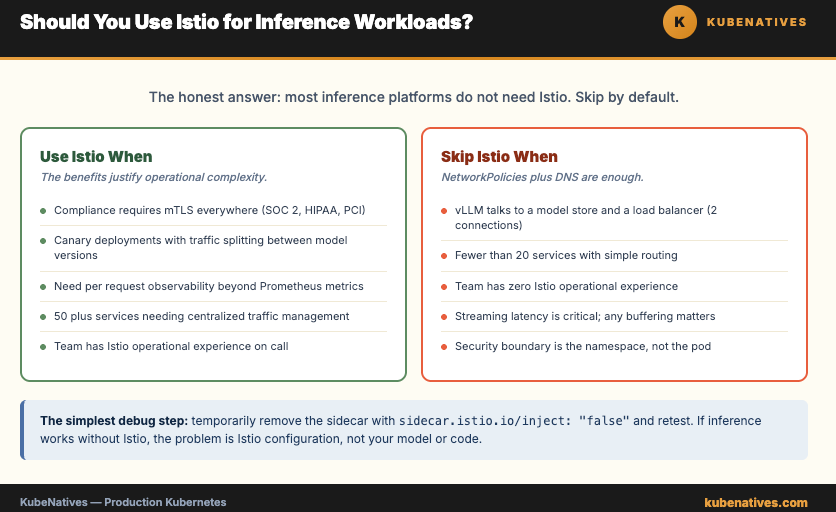Viewport: 836px width, 512px height.
Task: Select the 'Use Istio When' heading
Action: (96, 156)
